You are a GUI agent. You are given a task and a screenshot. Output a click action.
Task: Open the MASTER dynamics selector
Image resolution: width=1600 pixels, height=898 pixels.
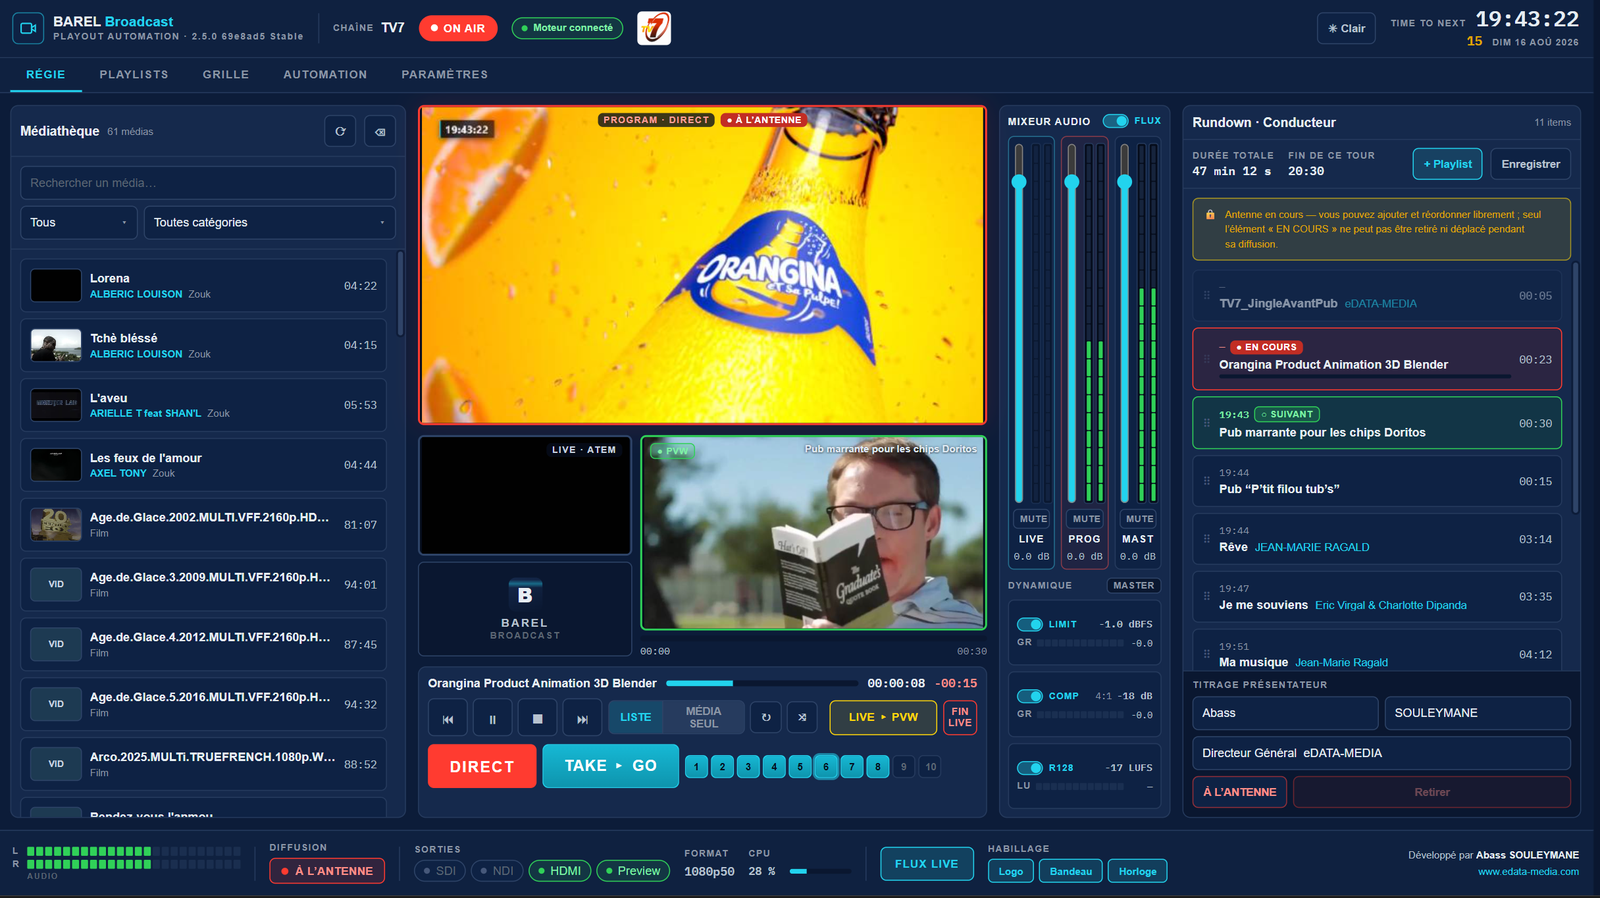click(x=1134, y=586)
